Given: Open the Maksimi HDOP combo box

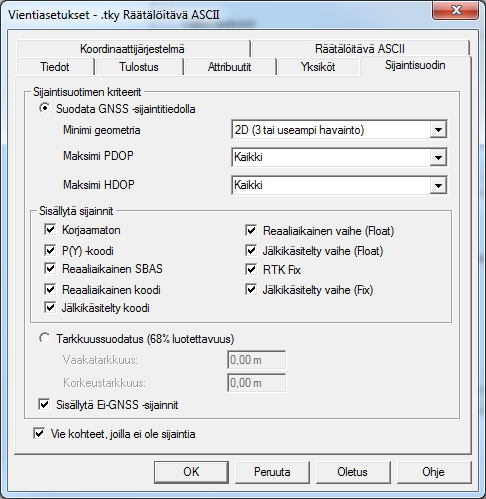Looking at the screenshot, I should tap(339, 185).
